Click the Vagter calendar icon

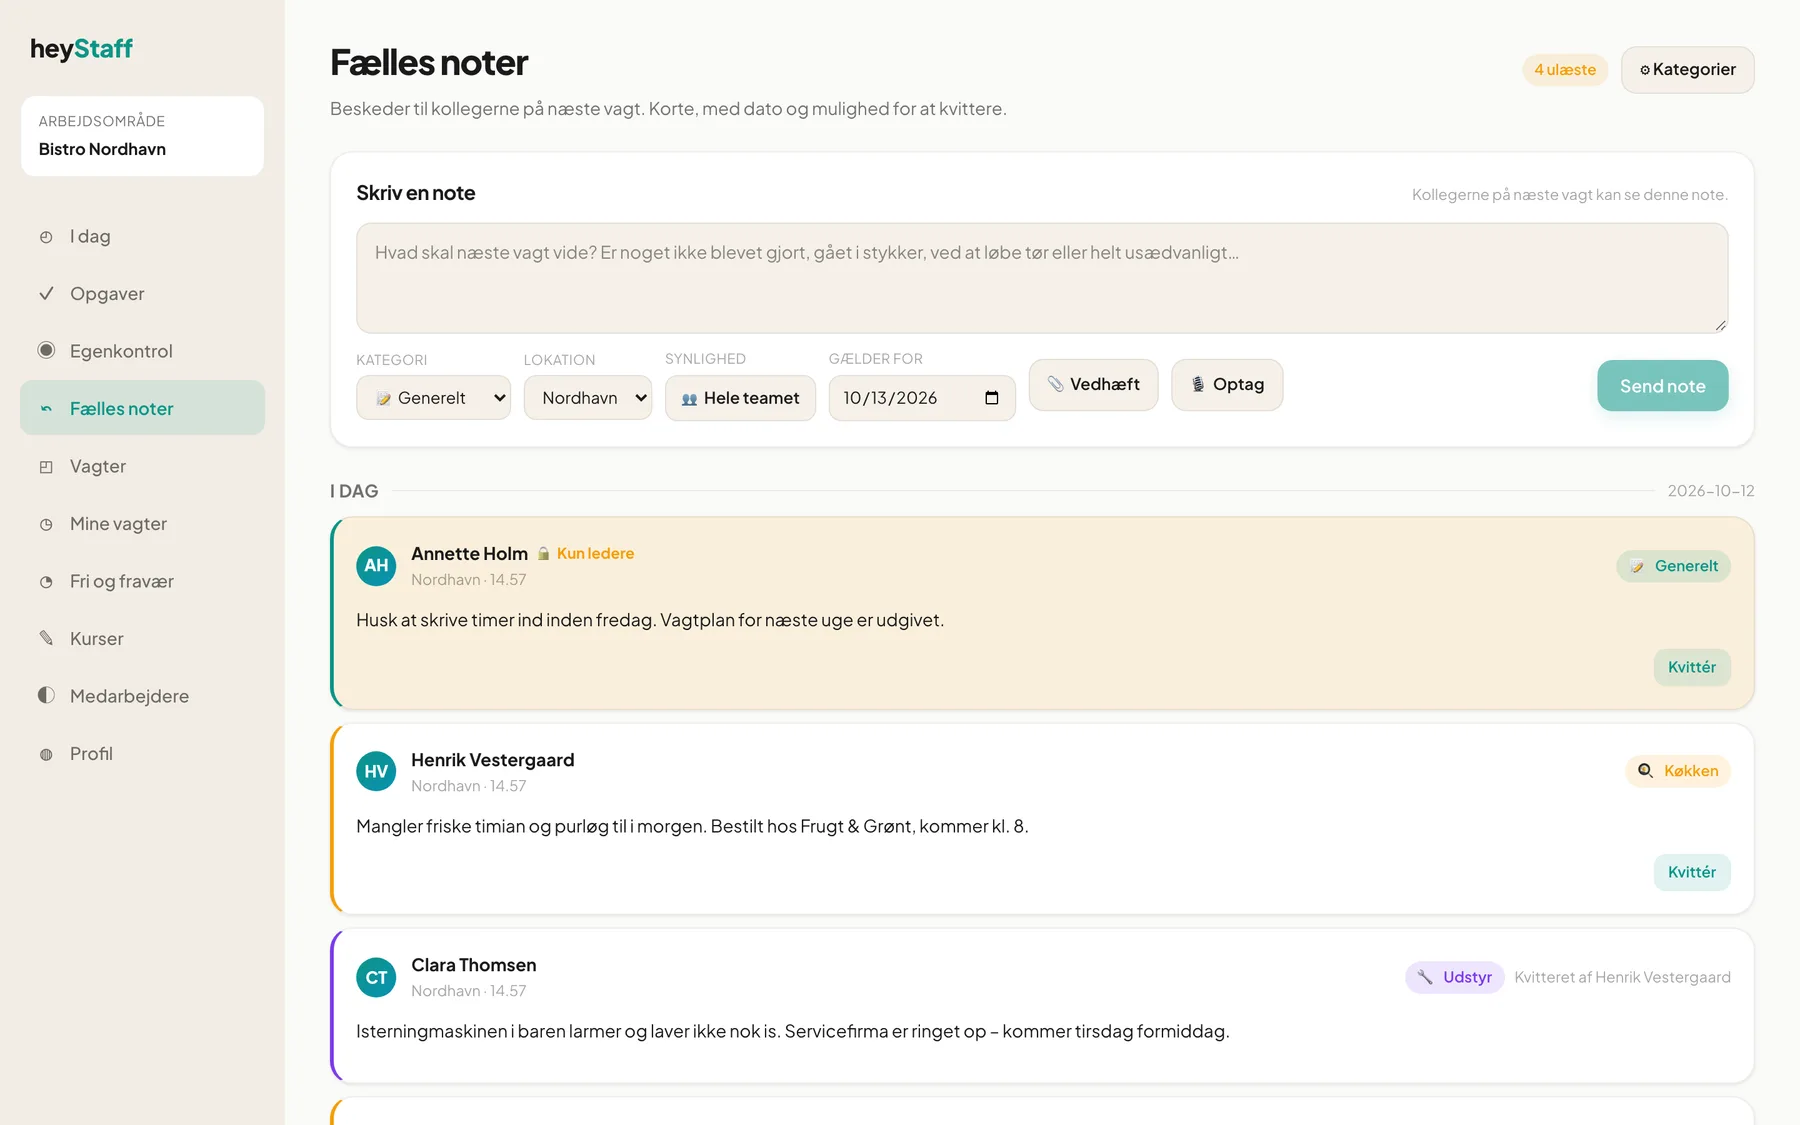coord(46,467)
